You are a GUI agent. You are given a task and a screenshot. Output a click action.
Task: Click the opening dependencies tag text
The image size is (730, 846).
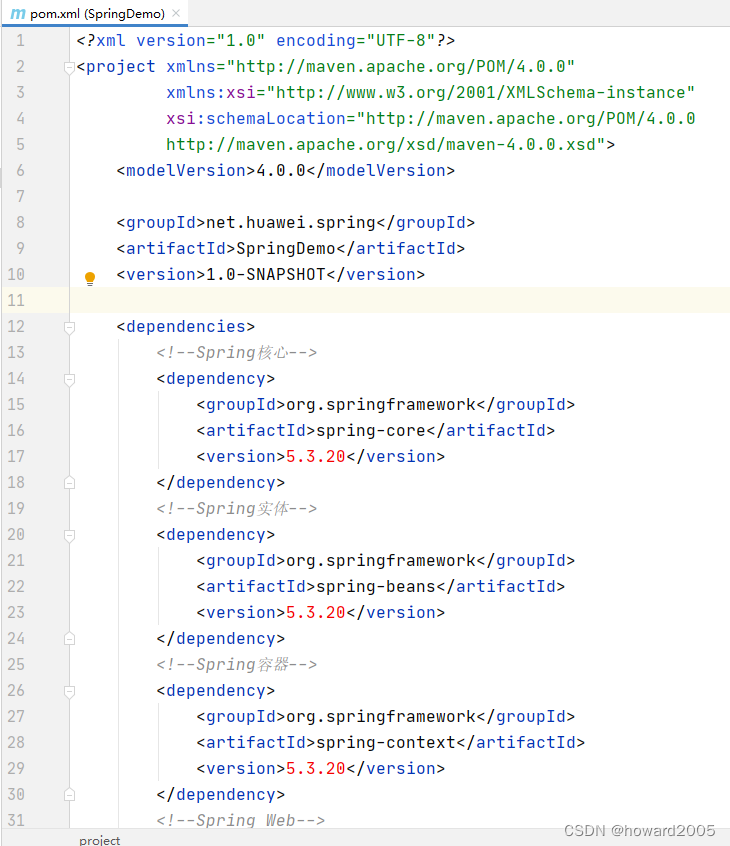coord(186,326)
